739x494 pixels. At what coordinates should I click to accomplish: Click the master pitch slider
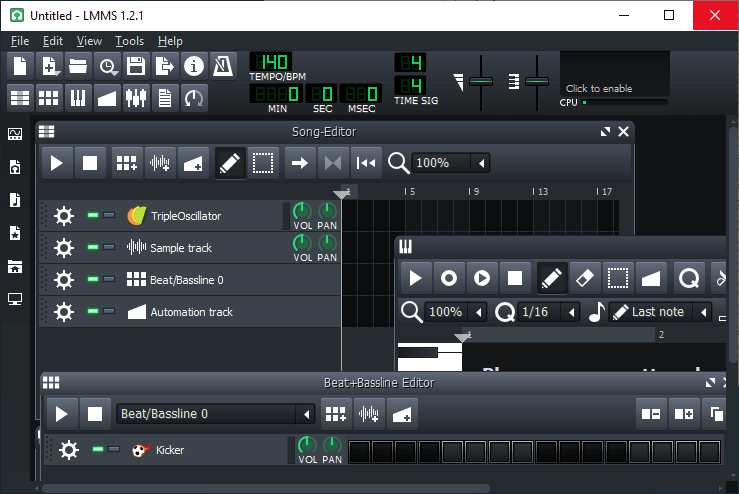(x=537, y=82)
